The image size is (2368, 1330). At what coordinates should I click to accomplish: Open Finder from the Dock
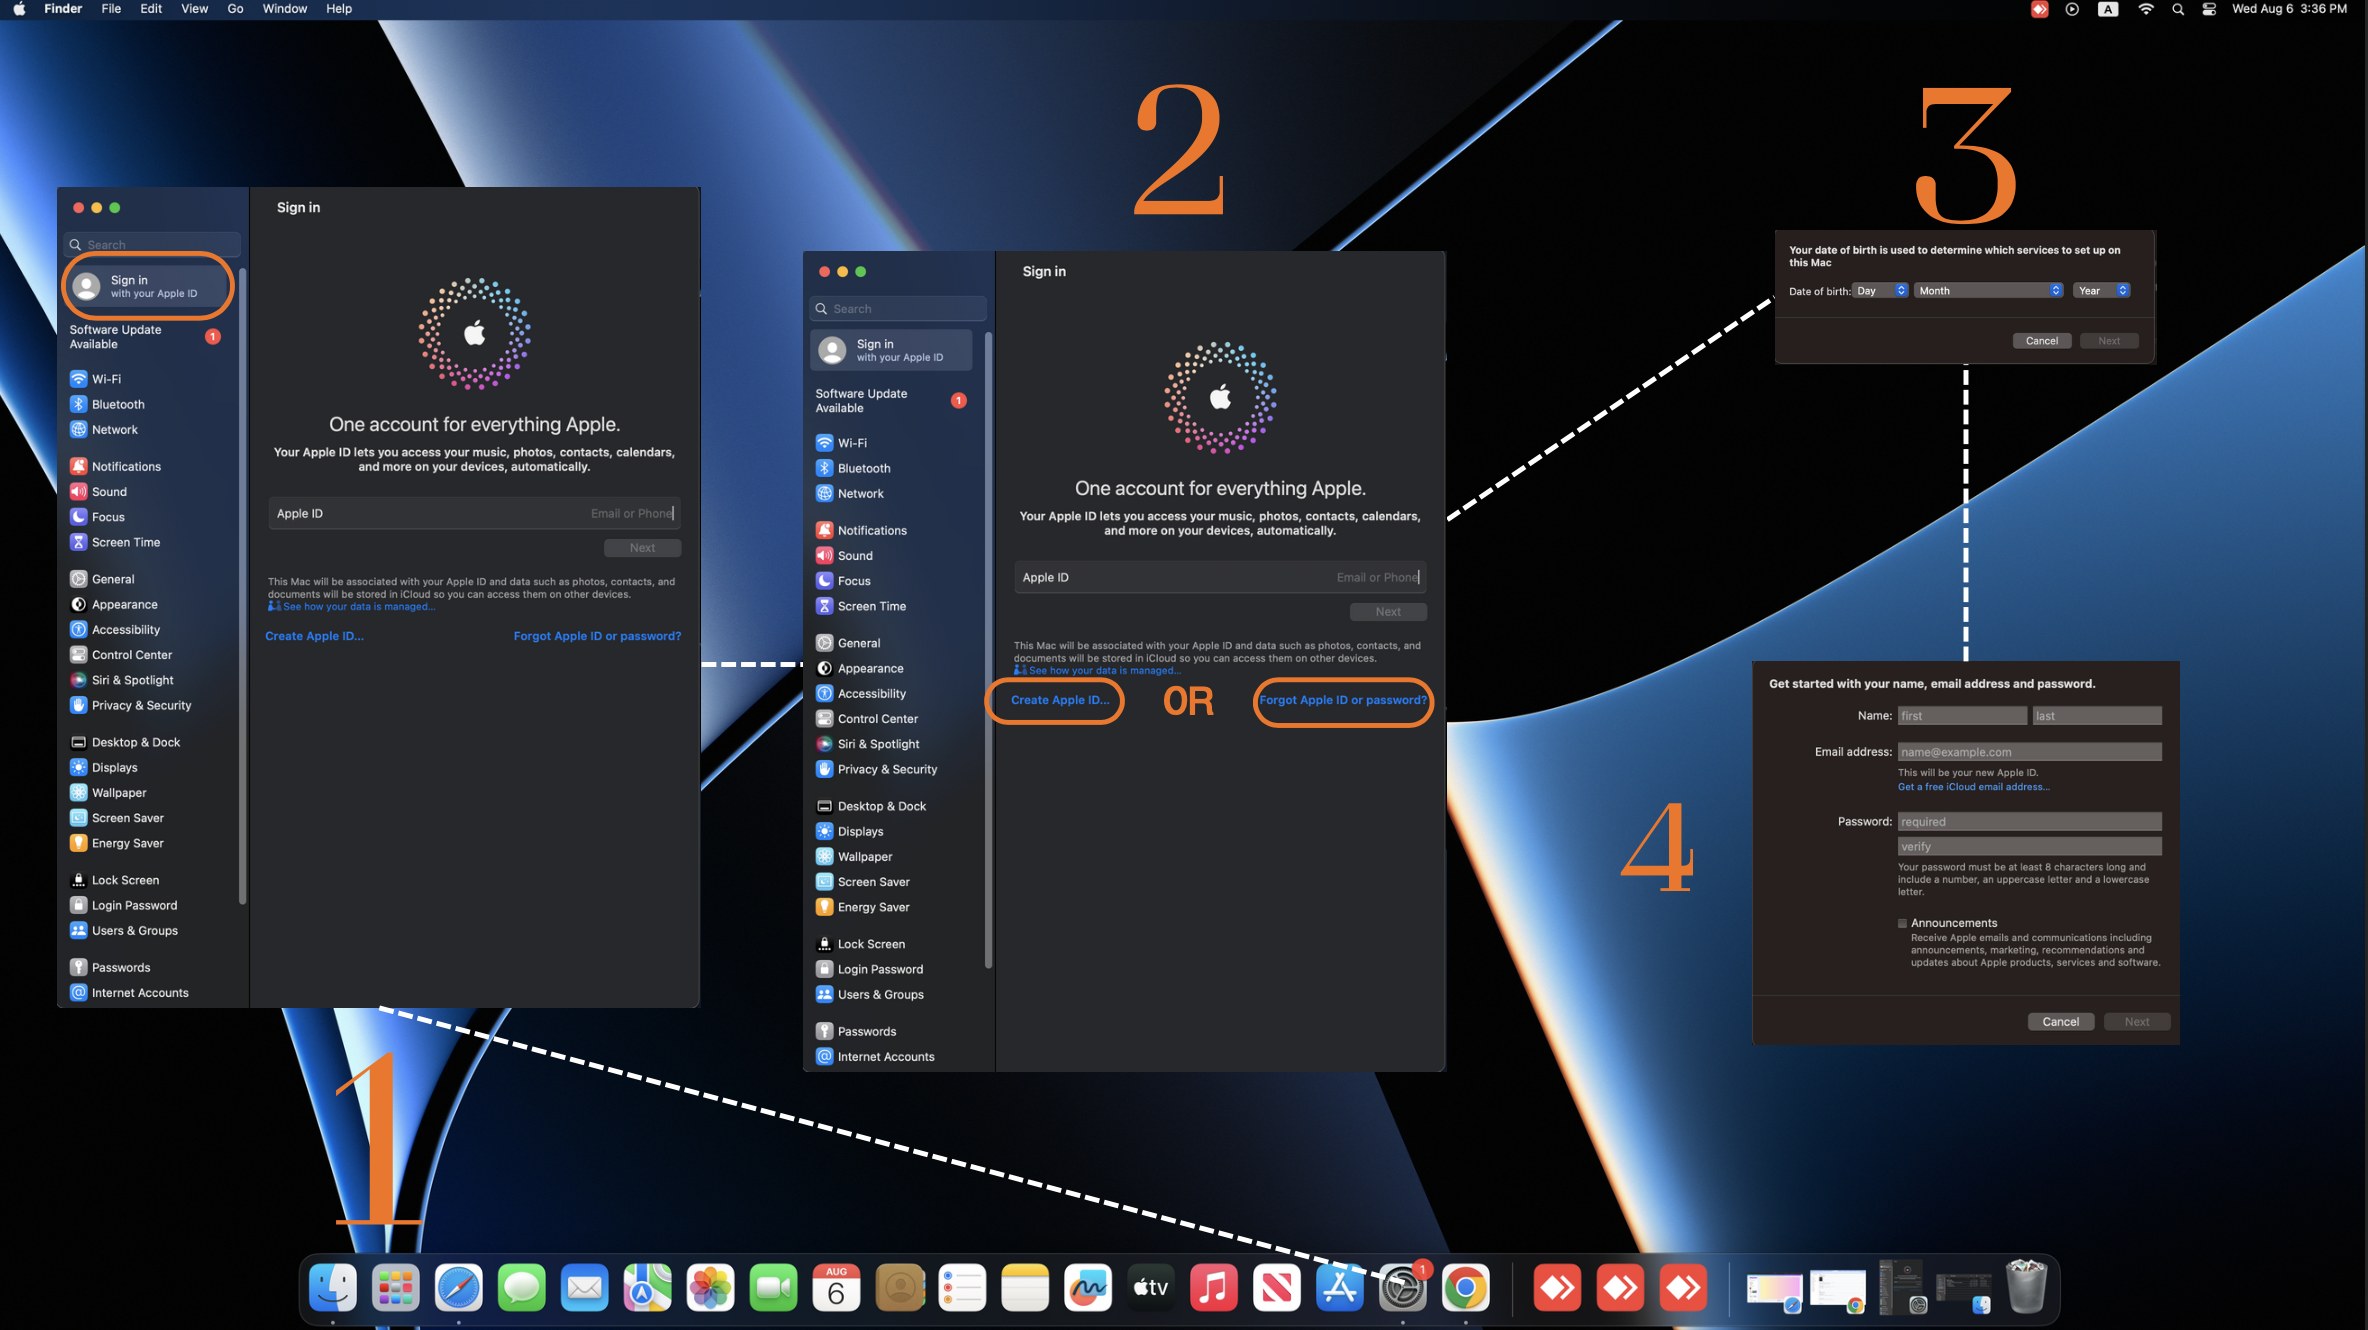click(333, 1288)
